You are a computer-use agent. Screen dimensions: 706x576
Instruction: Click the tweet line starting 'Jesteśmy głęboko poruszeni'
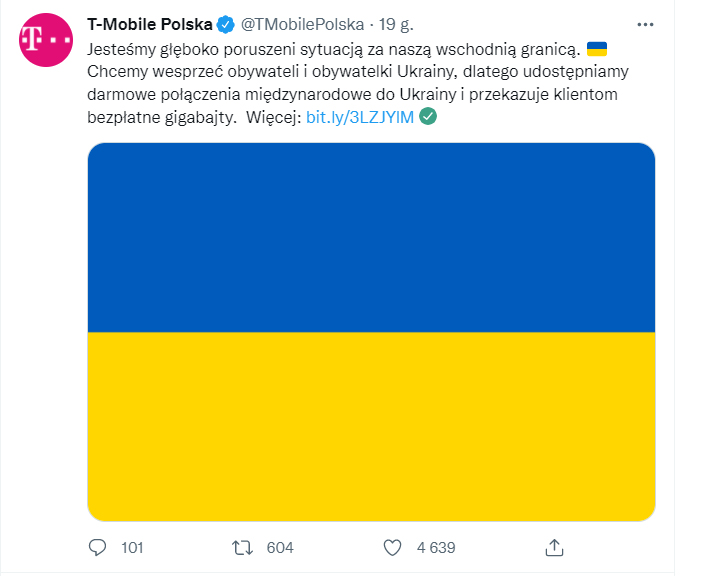pos(333,49)
